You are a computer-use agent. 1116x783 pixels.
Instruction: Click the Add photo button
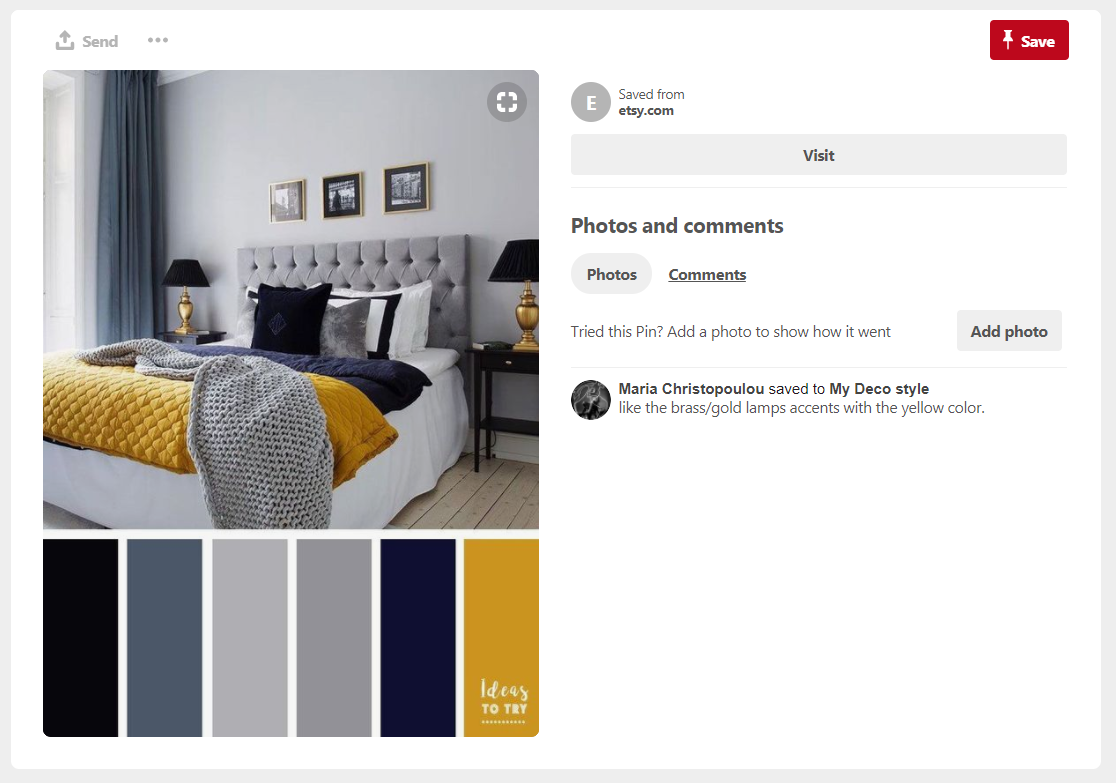tap(1009, 330)
